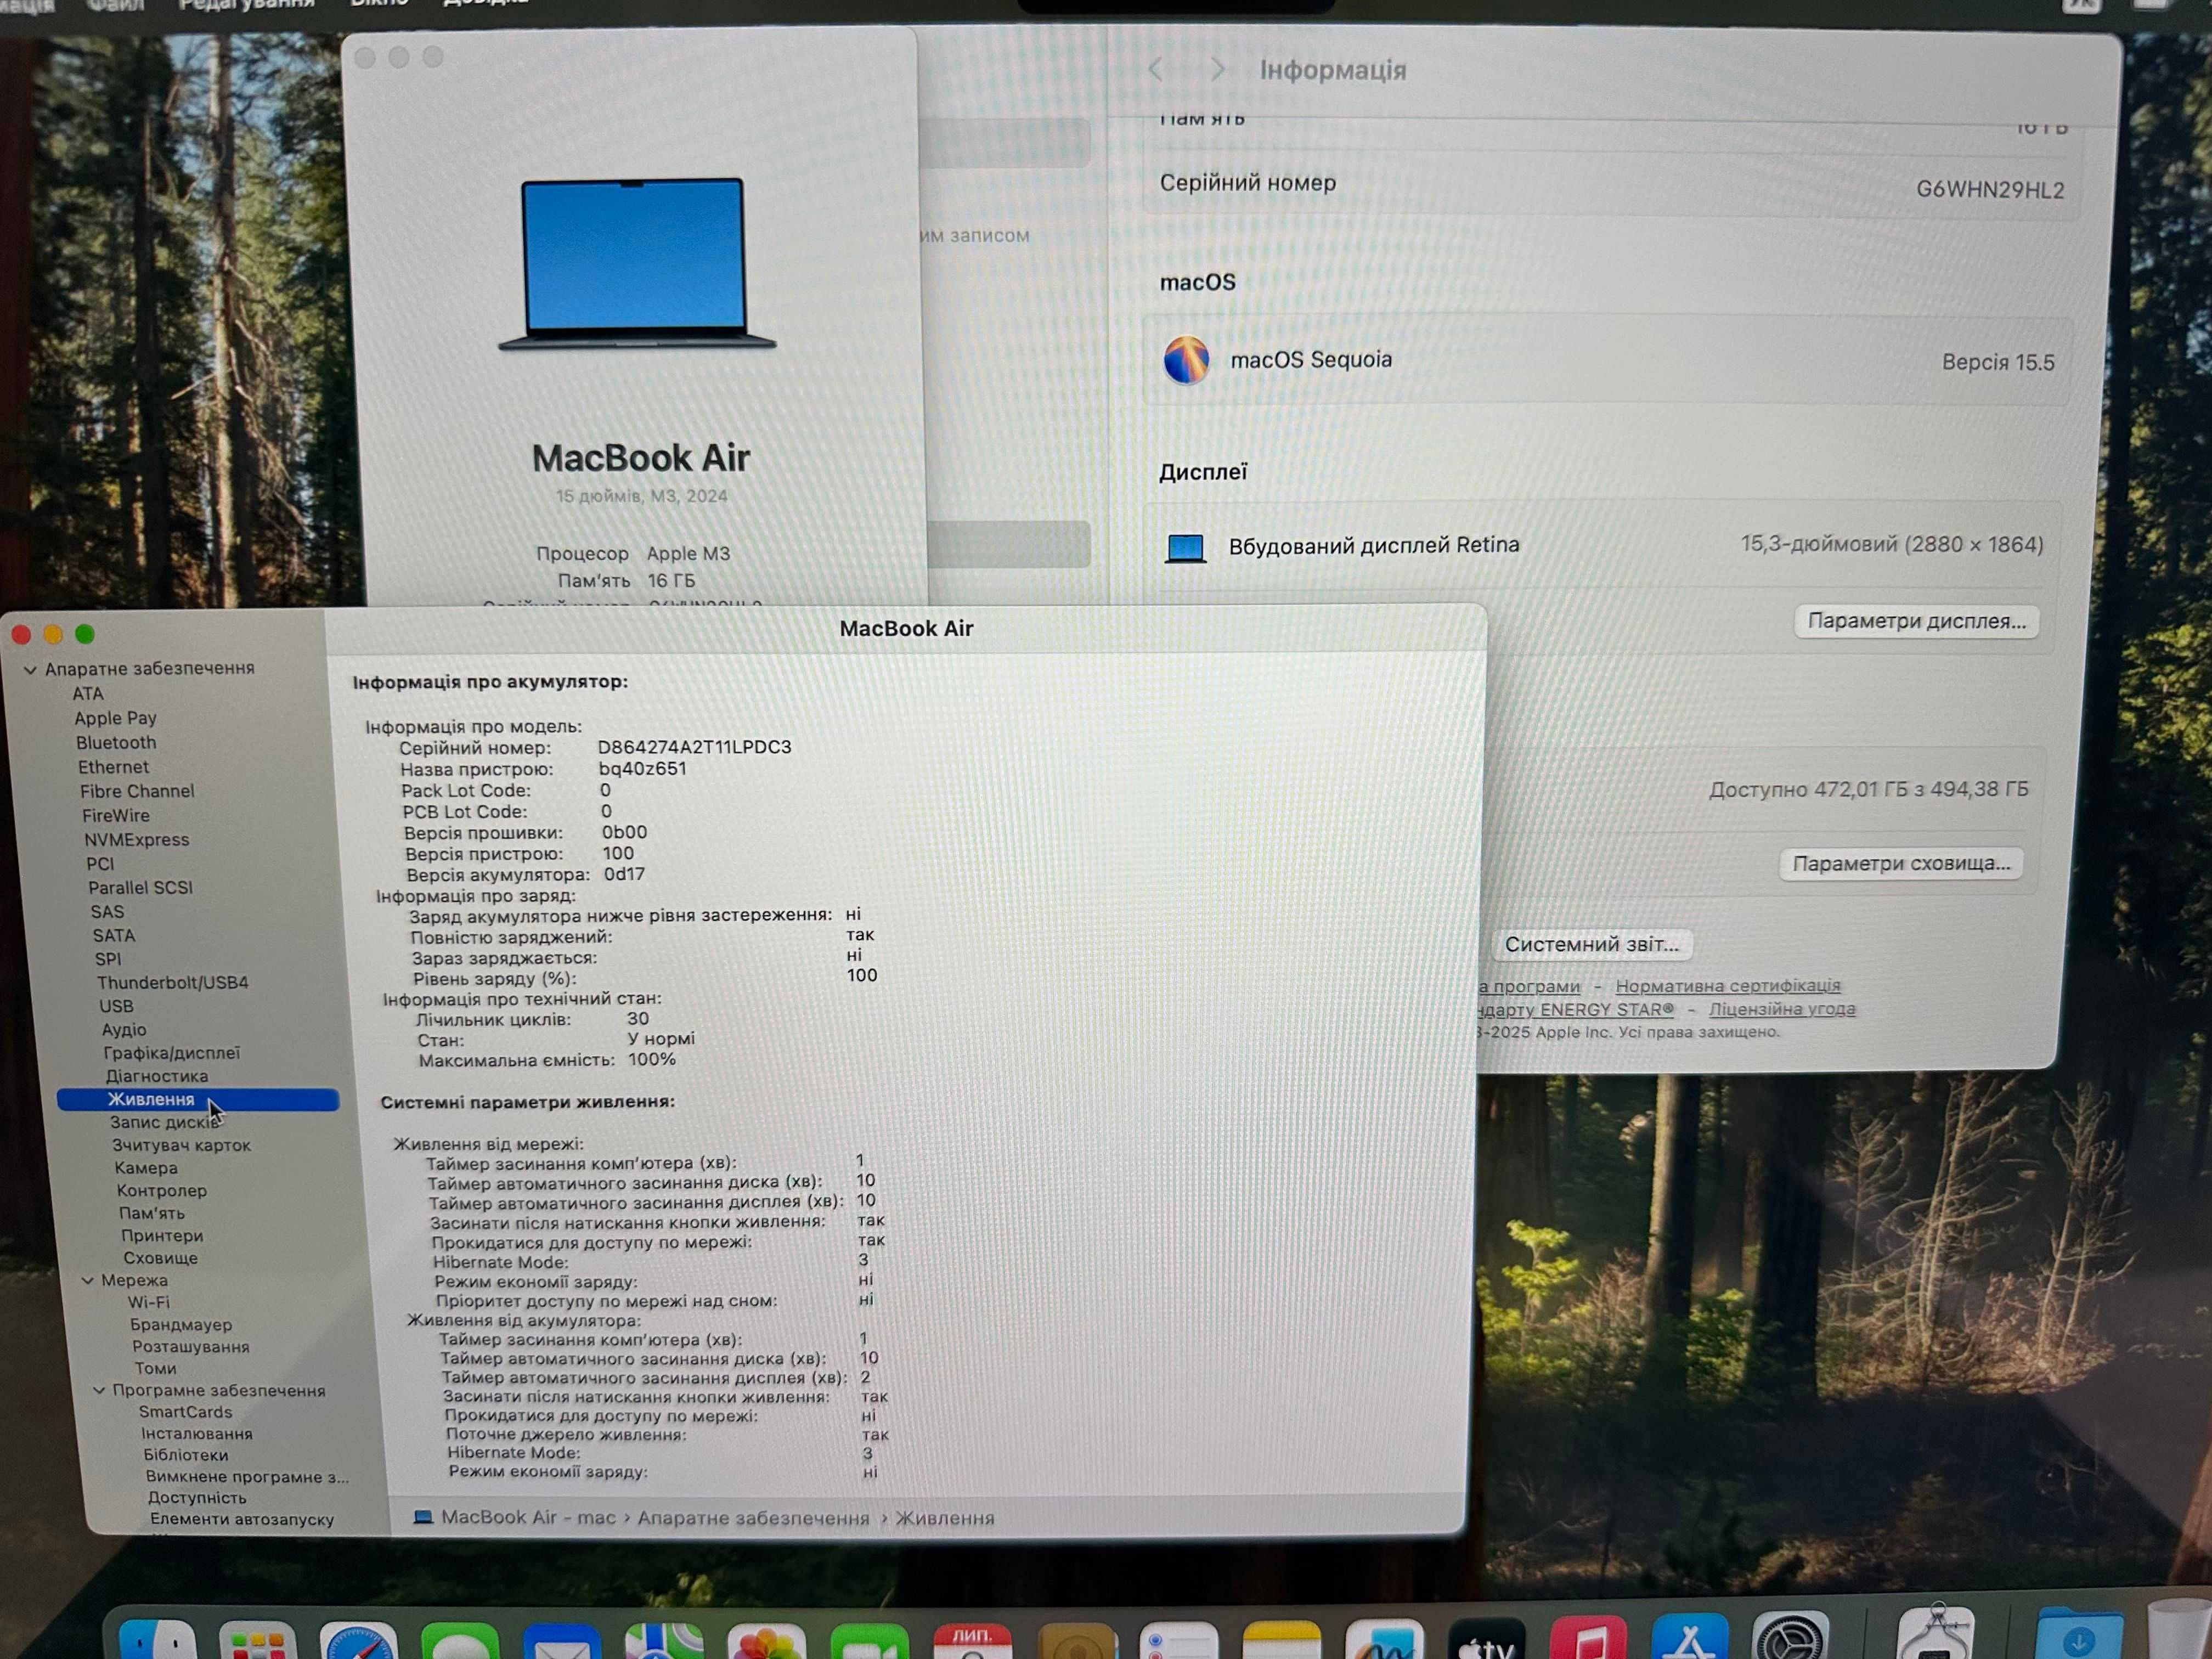Select Живлення in the sidebar

tap(198, 1099)
